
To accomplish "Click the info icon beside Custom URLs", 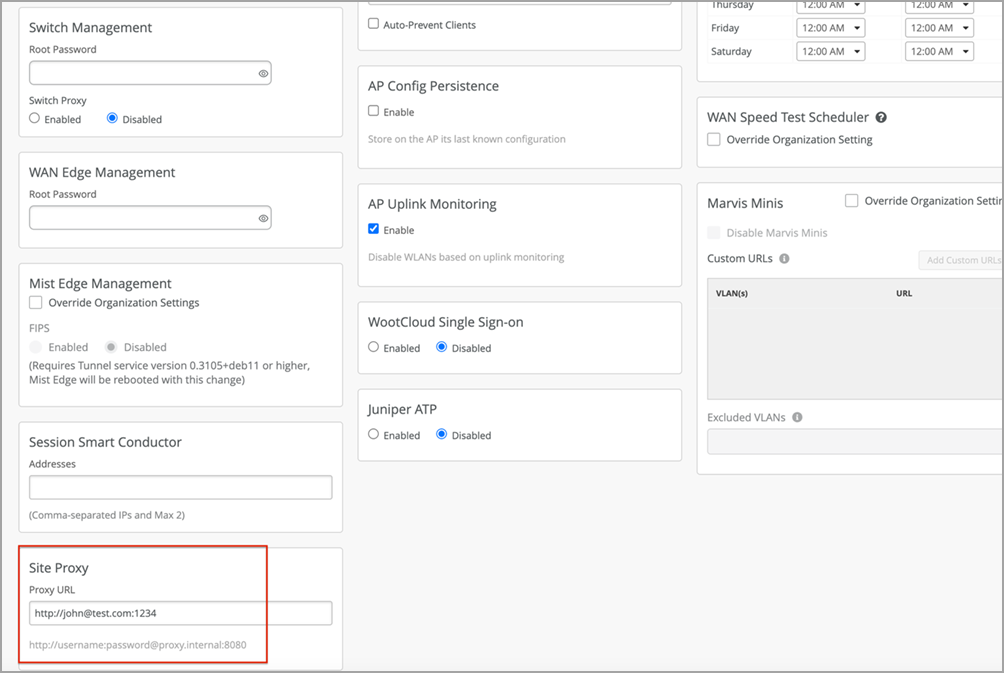I will click(x=784, y=259).
